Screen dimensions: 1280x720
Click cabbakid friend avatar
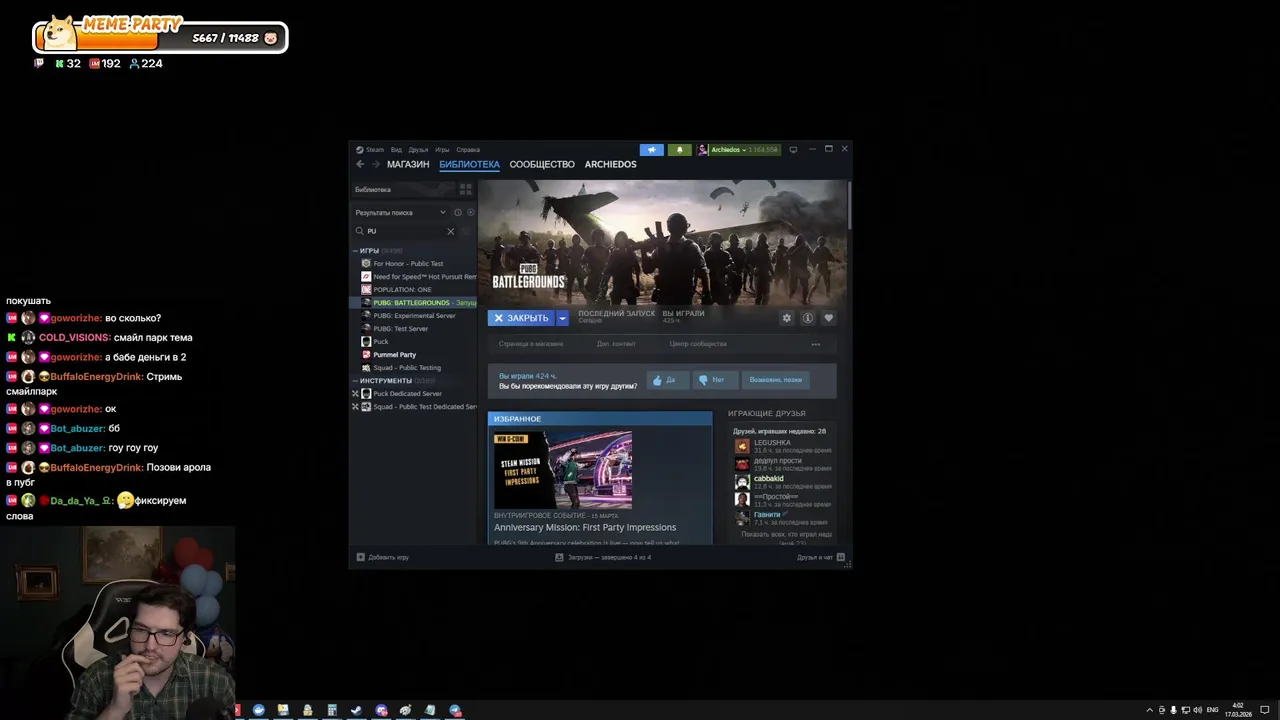(742, 482)
